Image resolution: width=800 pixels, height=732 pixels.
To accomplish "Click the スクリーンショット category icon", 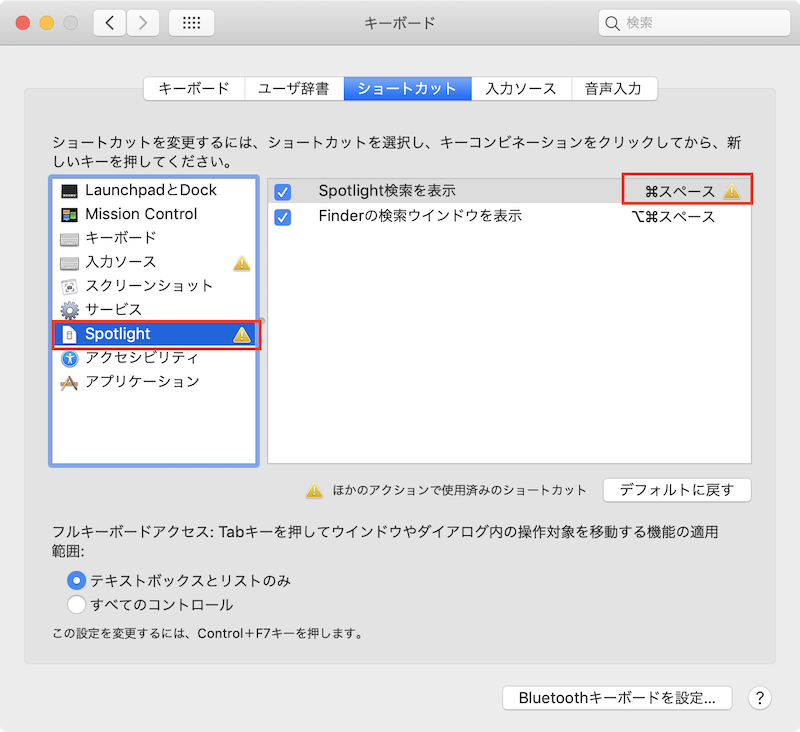I will (69, 287).
